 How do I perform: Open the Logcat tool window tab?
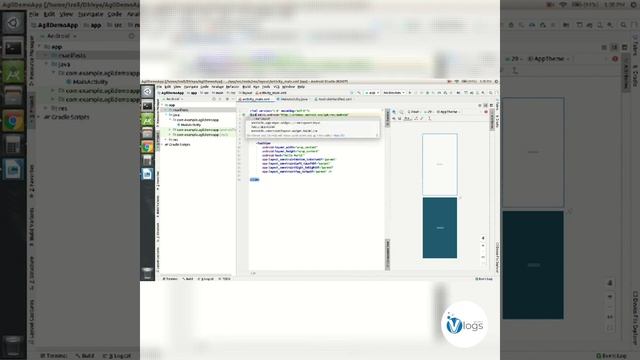tap(207, 279)
